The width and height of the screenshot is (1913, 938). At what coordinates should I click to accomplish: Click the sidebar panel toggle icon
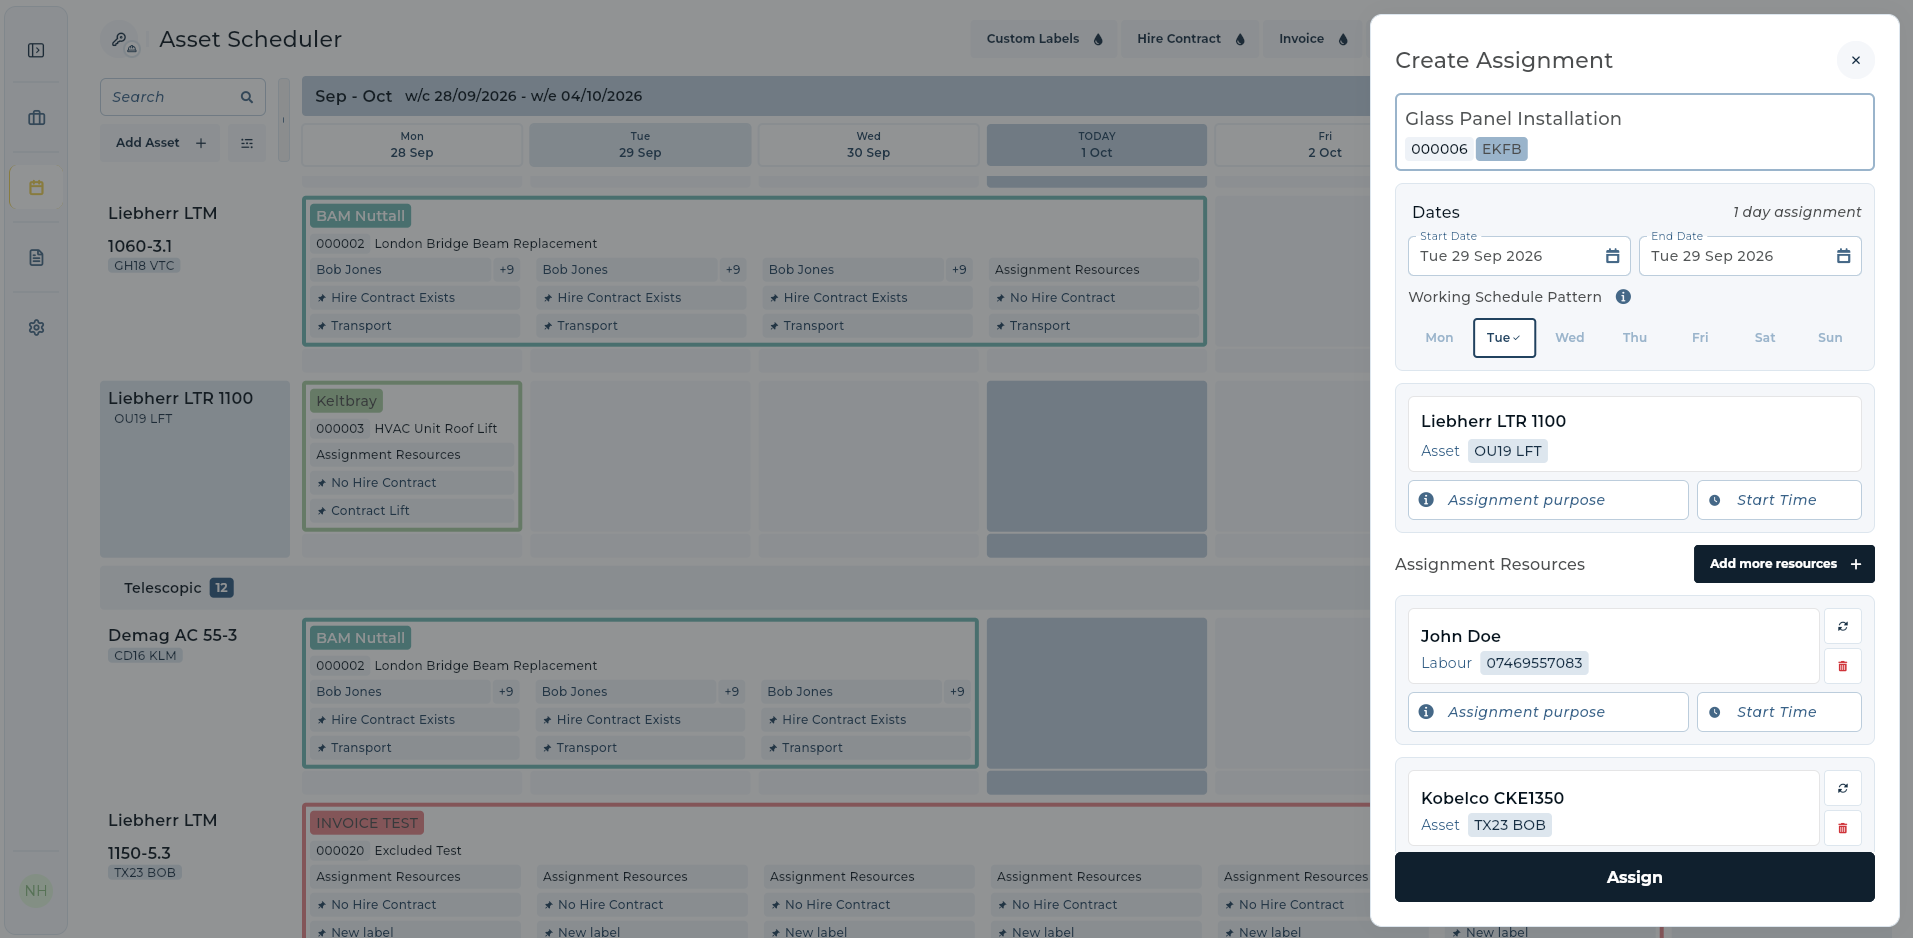click(x=36, y=50)
